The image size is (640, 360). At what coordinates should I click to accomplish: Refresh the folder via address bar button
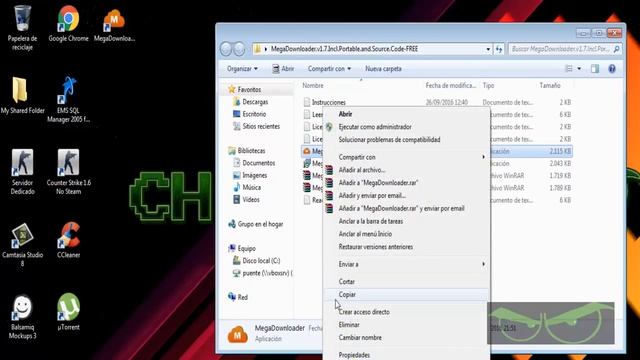499,49
